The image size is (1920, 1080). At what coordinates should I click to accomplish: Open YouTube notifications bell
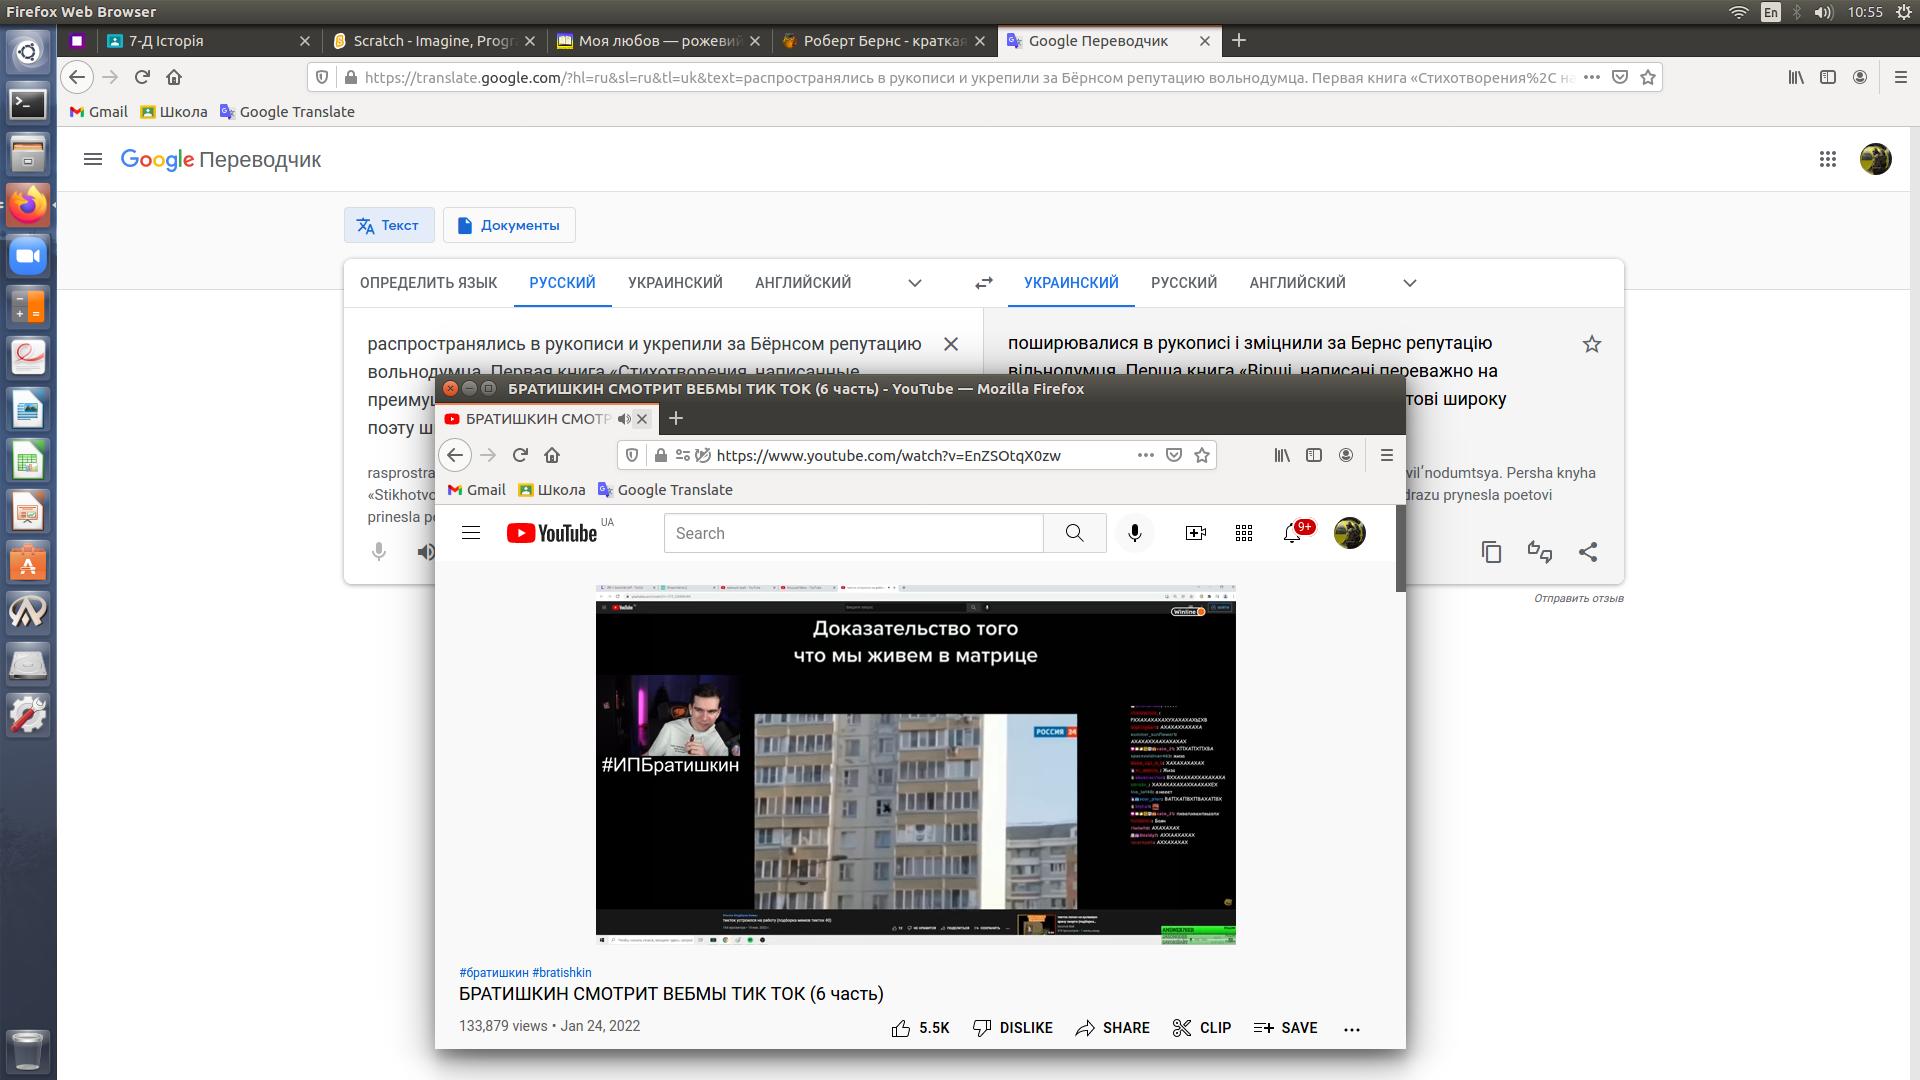point(1292,533)
